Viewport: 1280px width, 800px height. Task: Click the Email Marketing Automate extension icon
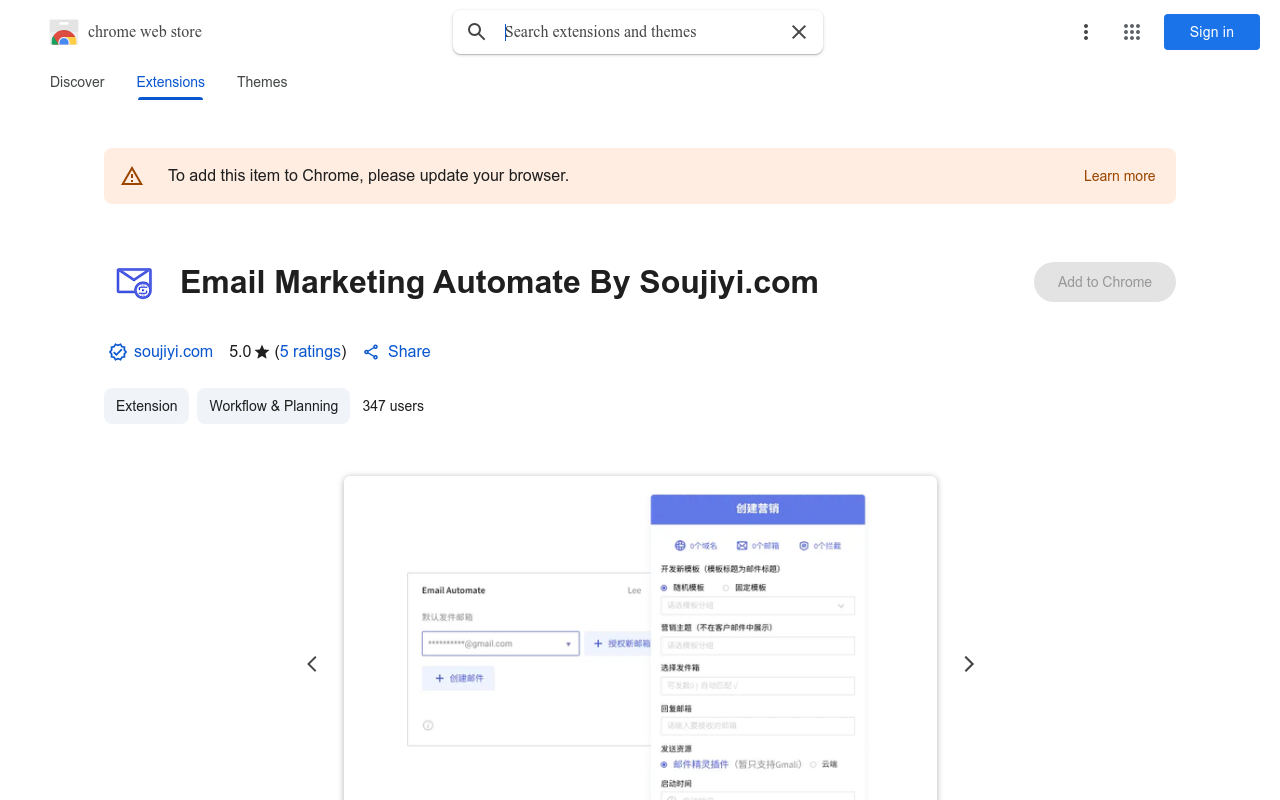click(134, 282)
